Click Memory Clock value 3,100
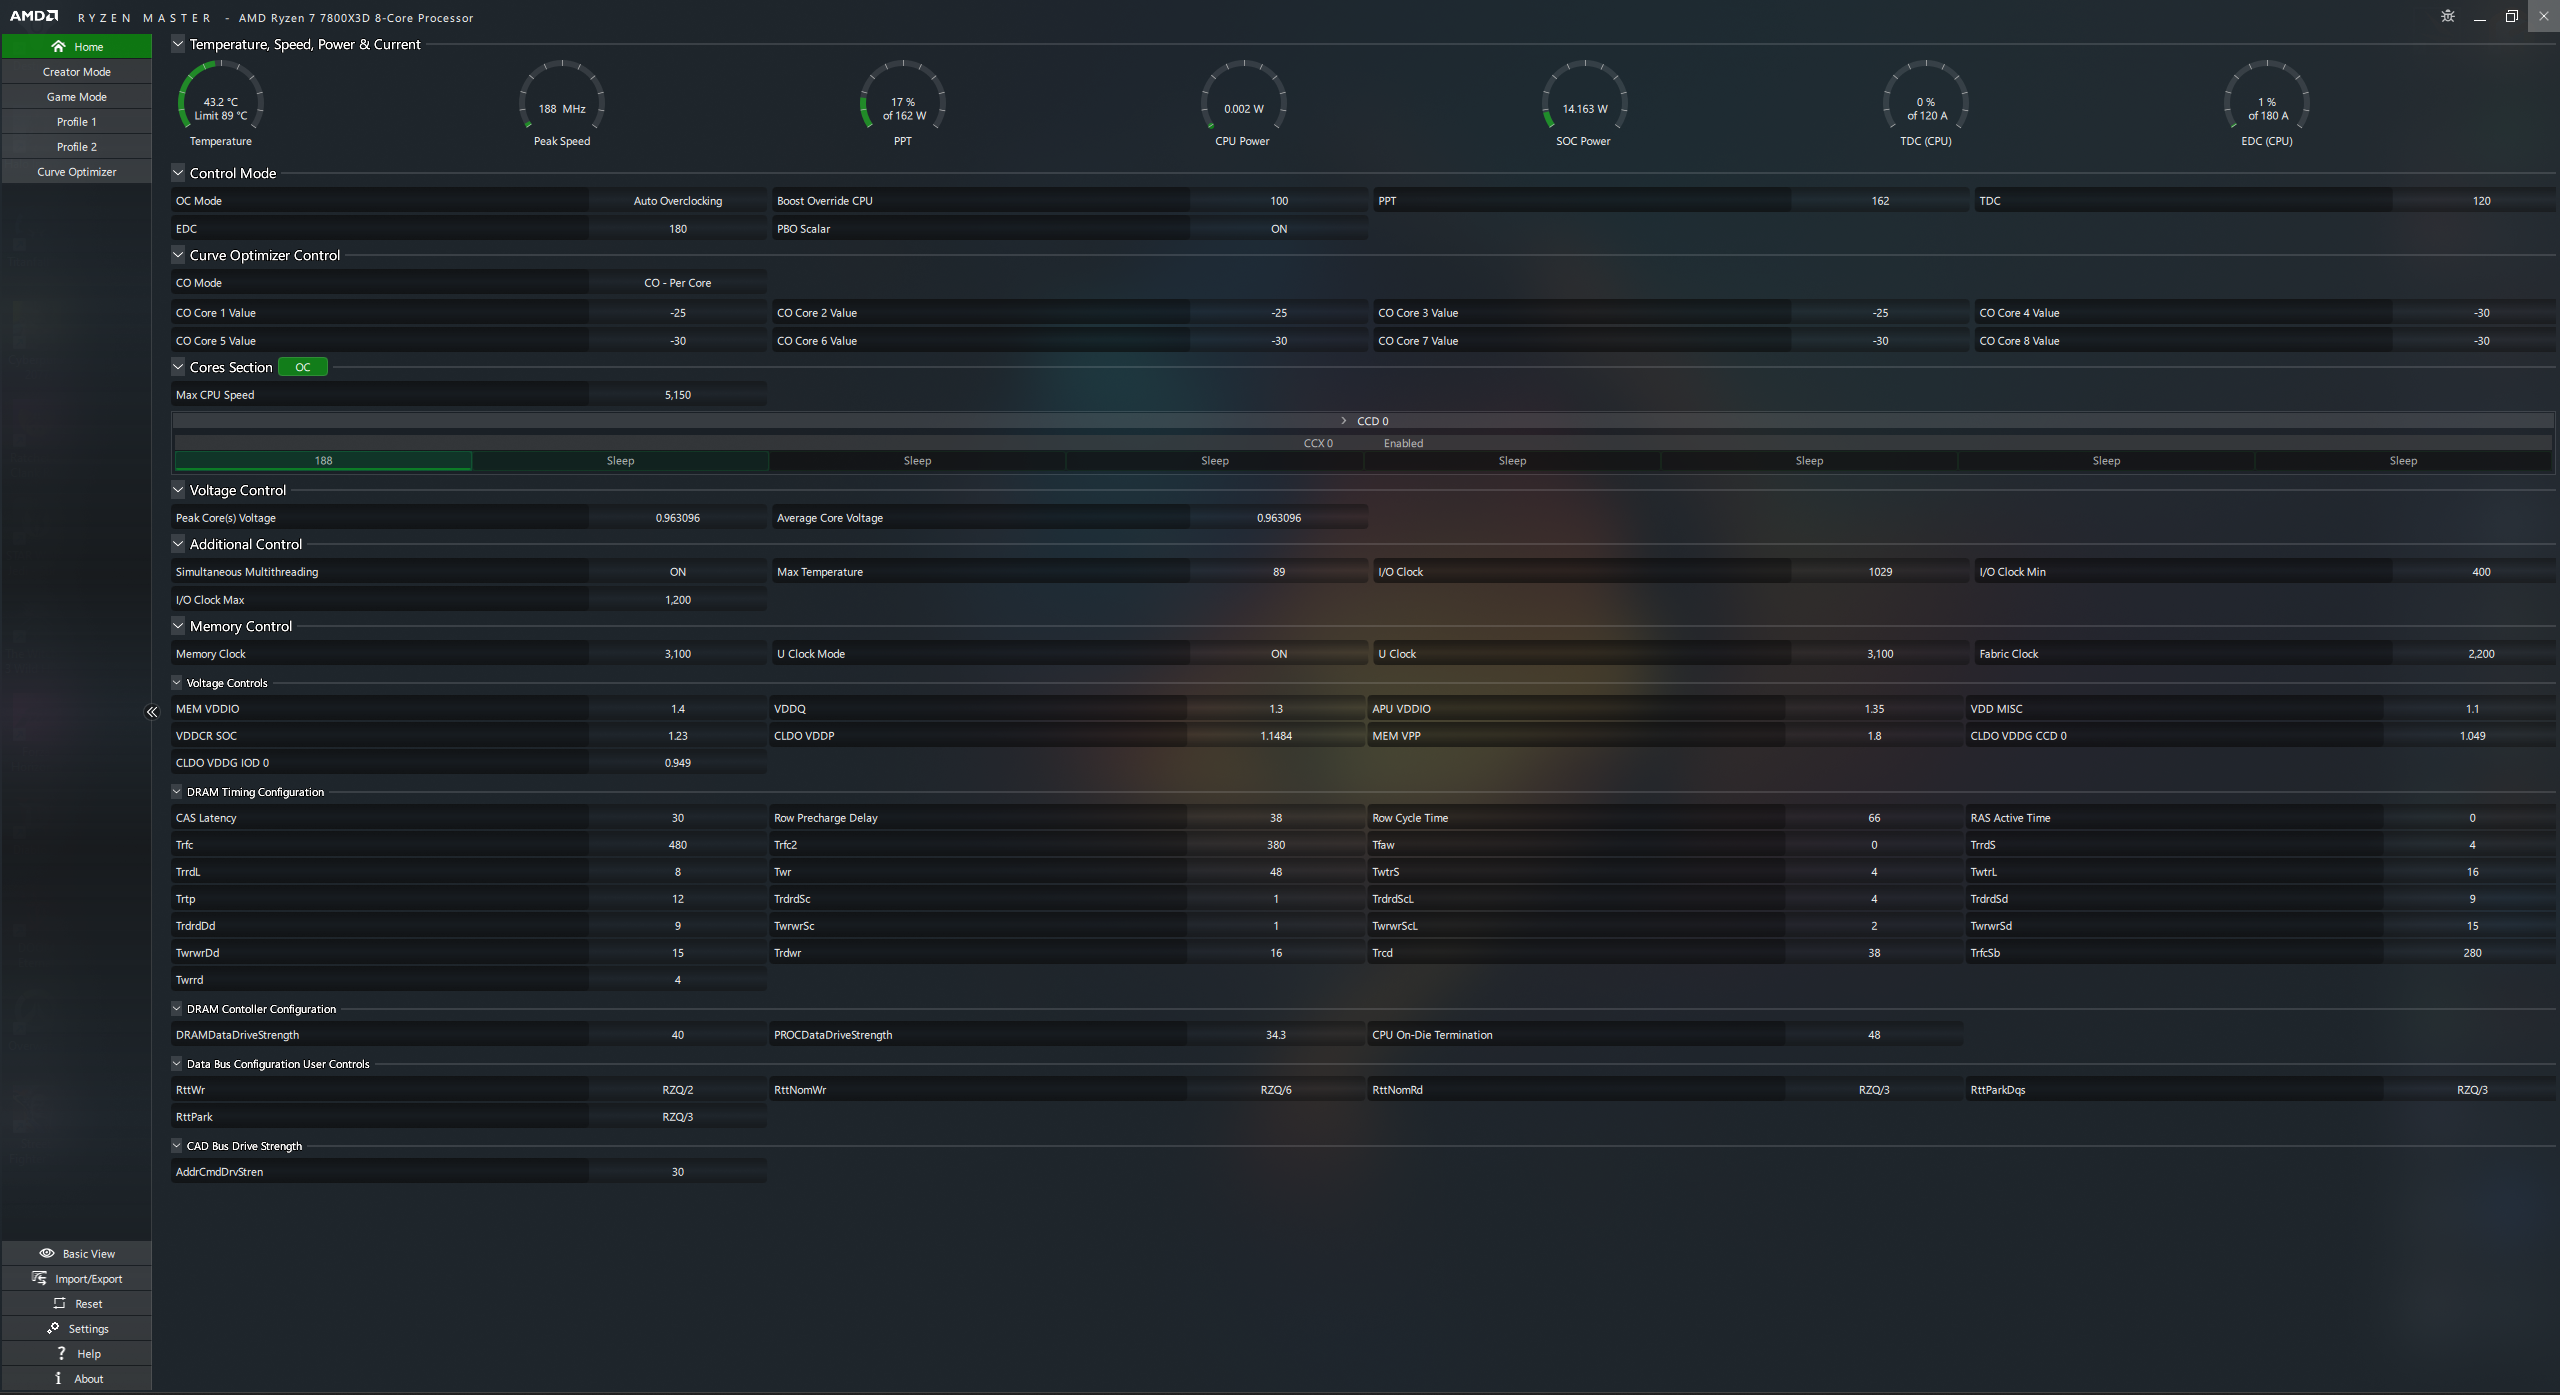Screen dimensions: 2560x1395 (678, 654)
